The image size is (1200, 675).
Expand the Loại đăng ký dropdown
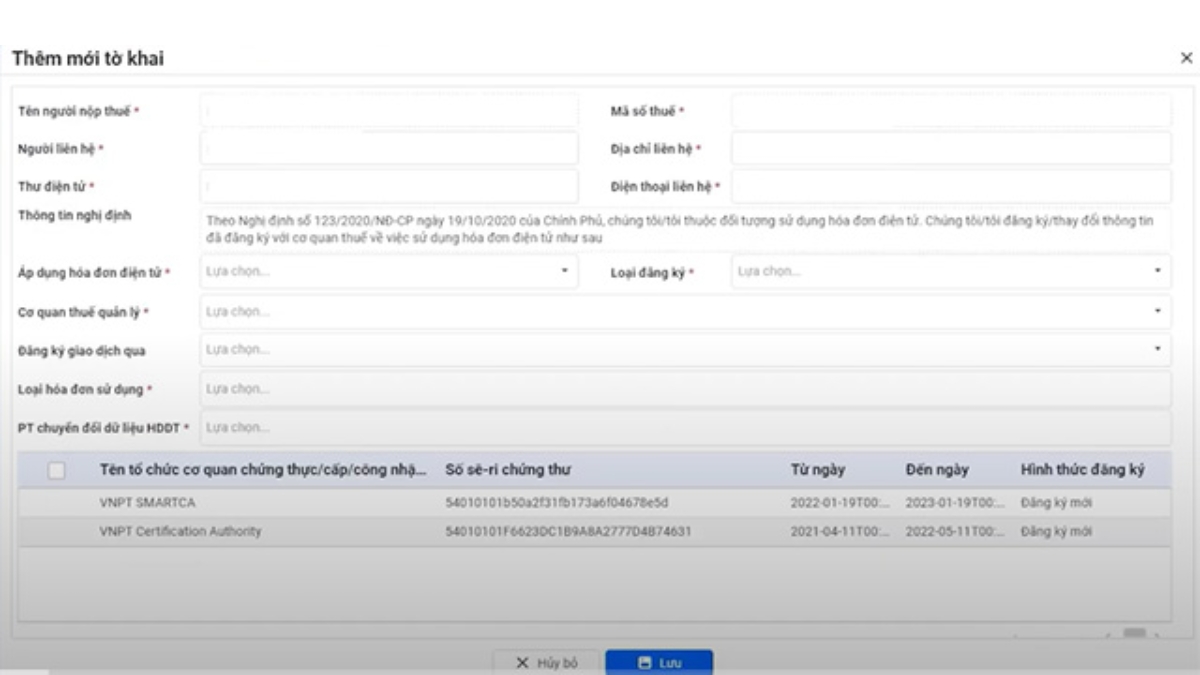950,272
